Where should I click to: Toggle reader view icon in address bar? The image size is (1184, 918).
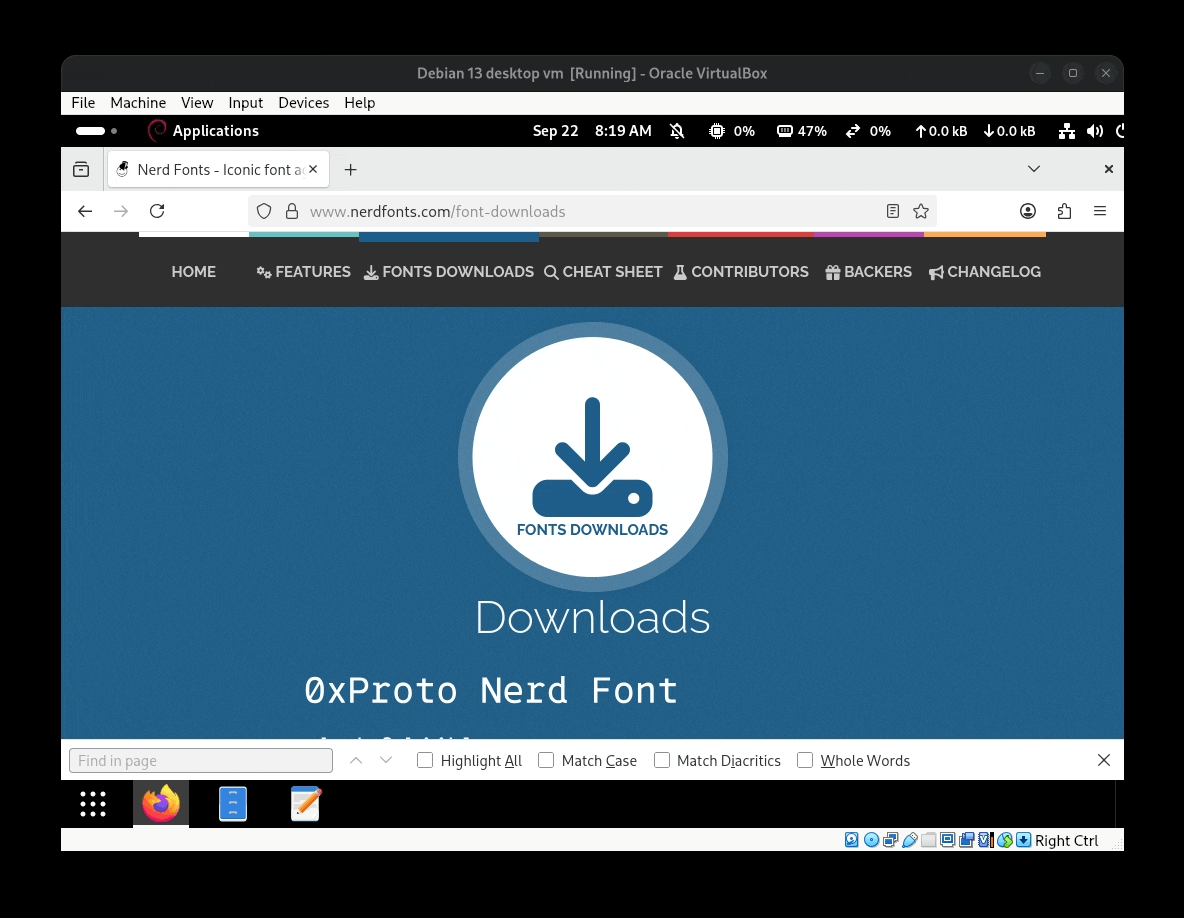click(893, 211)
